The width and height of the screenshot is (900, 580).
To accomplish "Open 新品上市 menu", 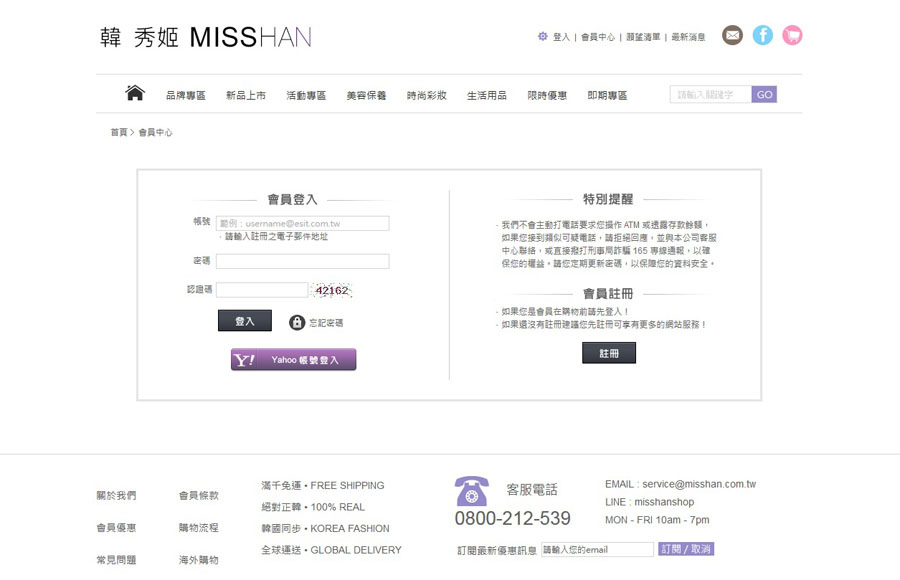I will [x=246, y=95].
